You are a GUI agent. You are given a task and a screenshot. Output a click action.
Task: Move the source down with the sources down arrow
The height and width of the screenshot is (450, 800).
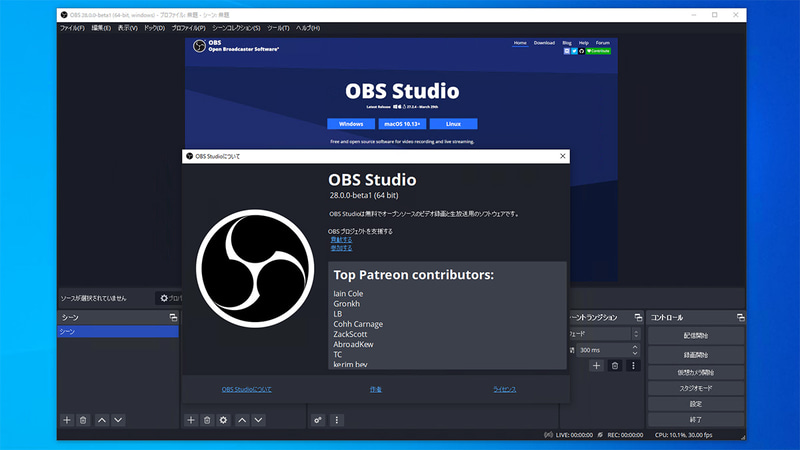pos(259,420)
